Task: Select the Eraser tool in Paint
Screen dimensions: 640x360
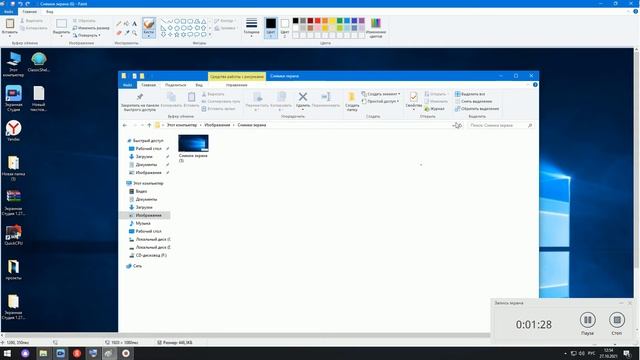Action: click(119, 33)
